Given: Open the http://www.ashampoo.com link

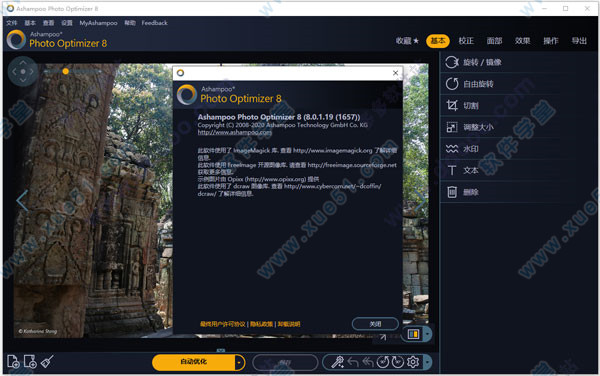Looking at the screenshot, I should pyautogui.click(x=235, y=132).
